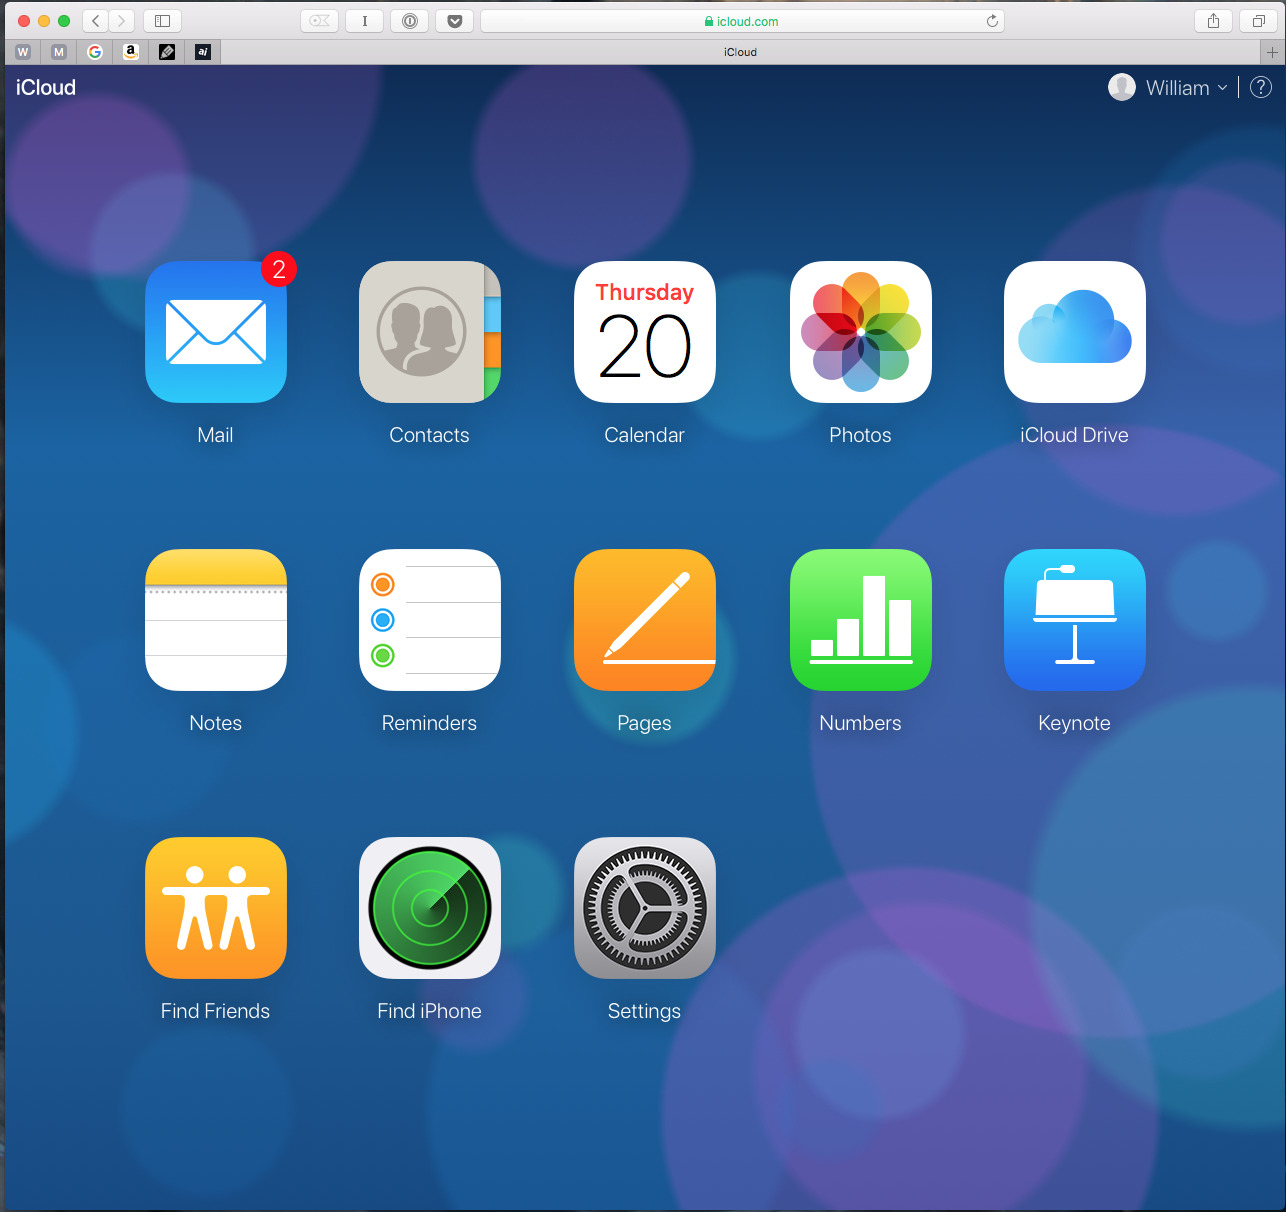Open the Contacts app

(x=430, y=332)
